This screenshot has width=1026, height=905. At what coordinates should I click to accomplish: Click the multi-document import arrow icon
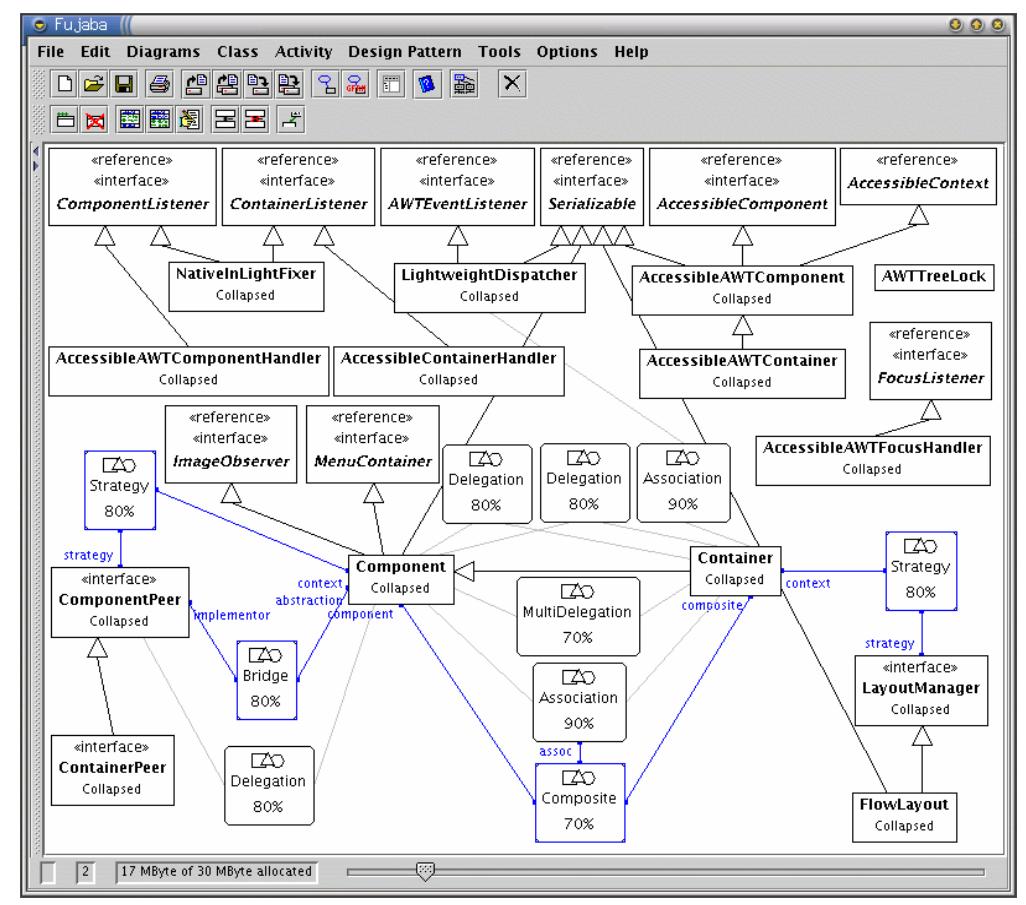[226, 84]
